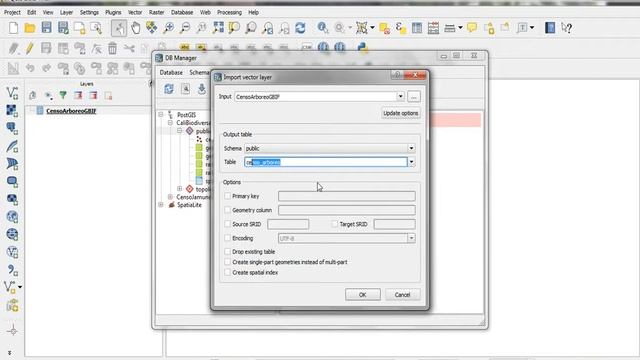Open the Schema dropdown showing public
The image size is (640, 360).
click(x=330, y=148)
